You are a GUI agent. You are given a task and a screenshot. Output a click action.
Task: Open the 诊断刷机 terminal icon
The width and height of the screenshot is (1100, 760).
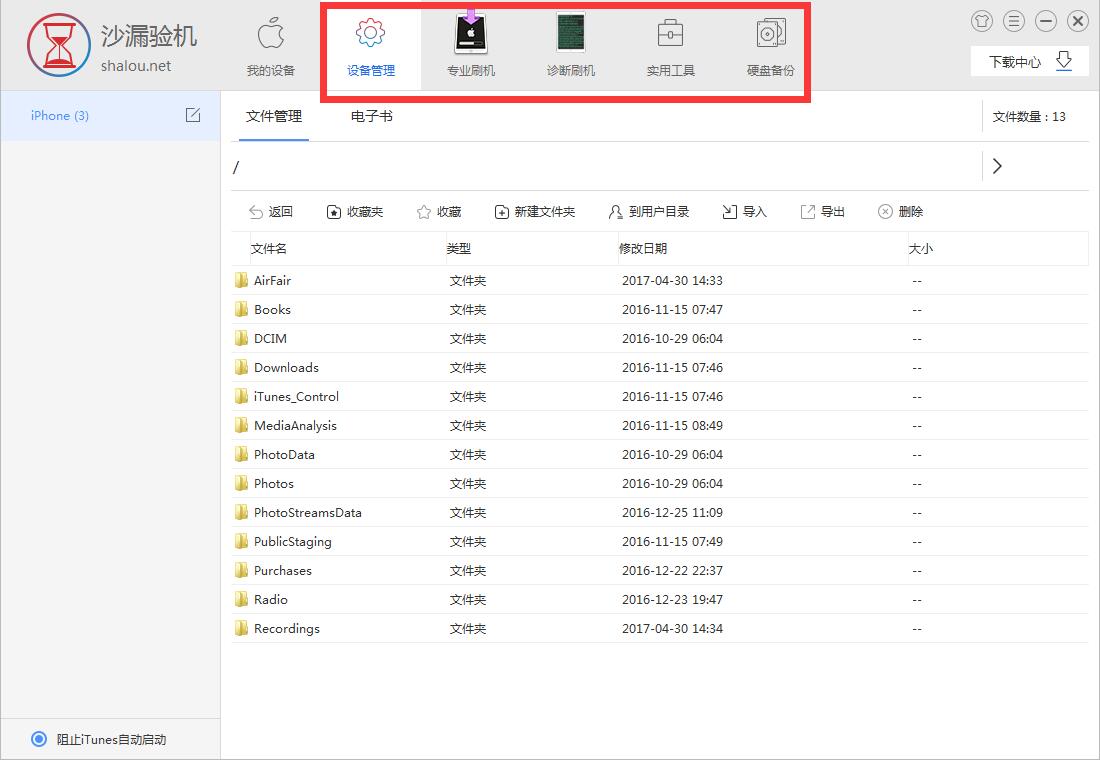[570, 33]
